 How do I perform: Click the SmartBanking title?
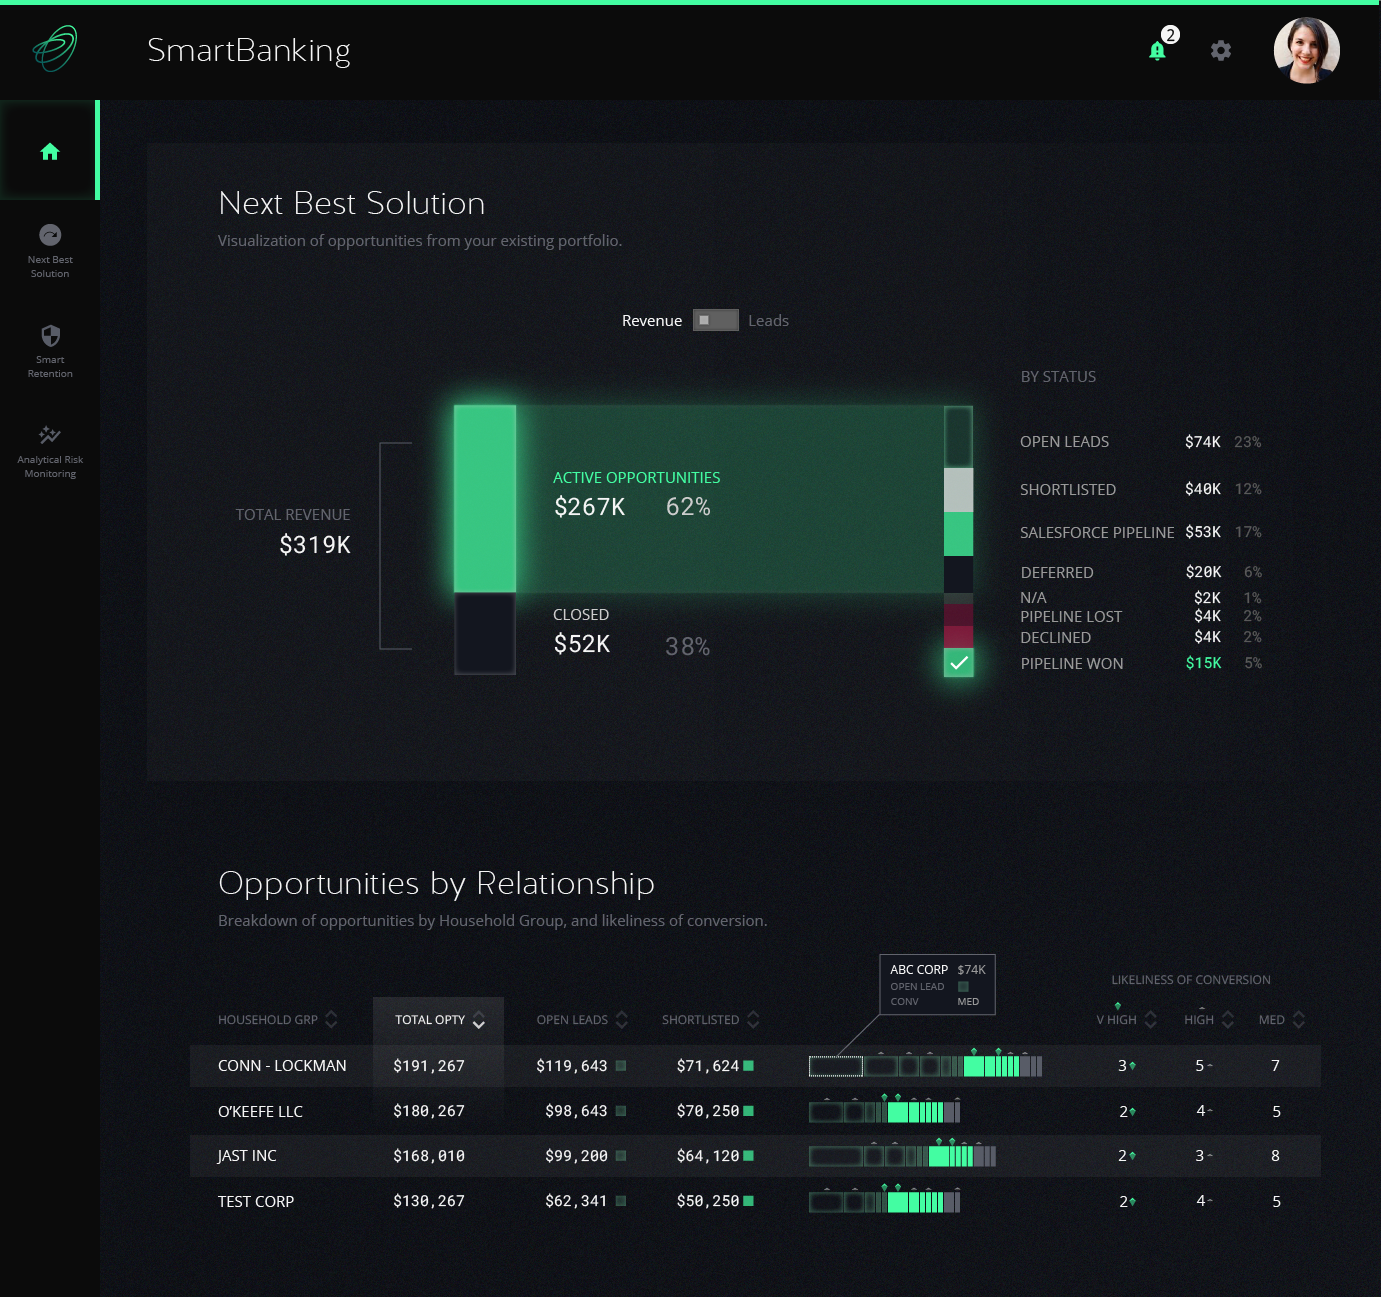pyautogui.click(x=249, y=50)
